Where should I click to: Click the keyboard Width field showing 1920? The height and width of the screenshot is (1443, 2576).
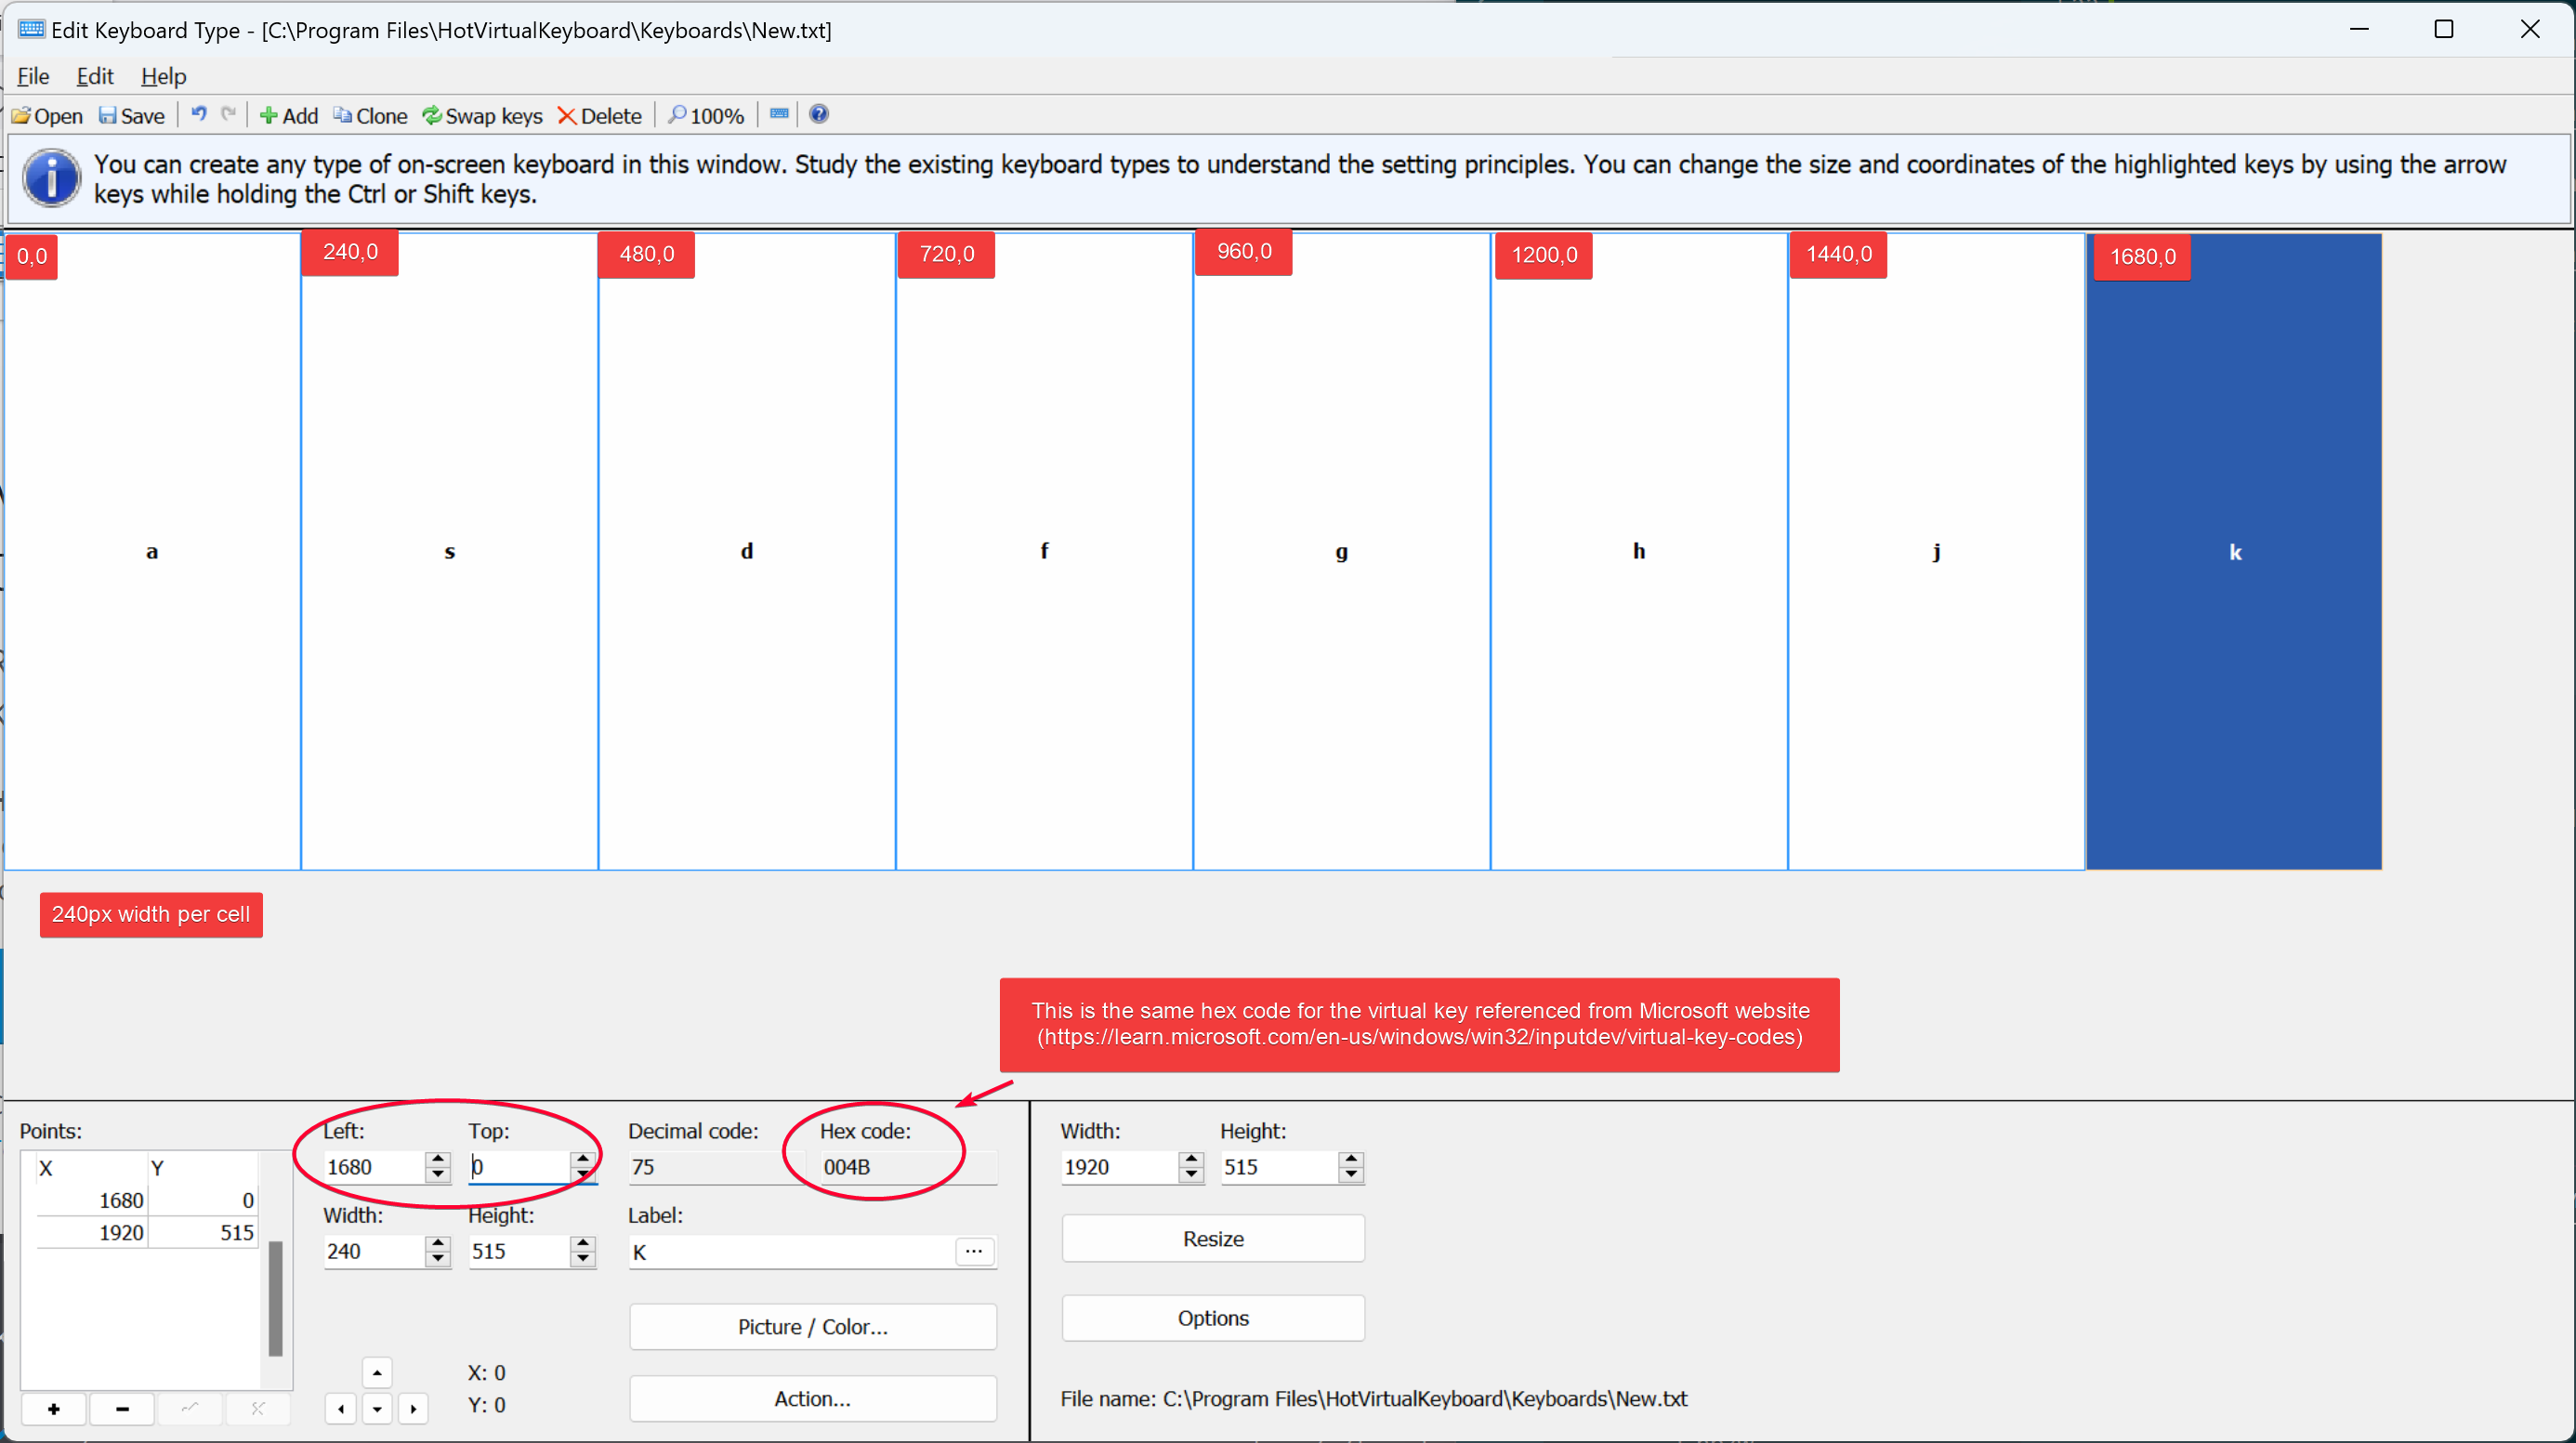(x=1119, y=1167)
